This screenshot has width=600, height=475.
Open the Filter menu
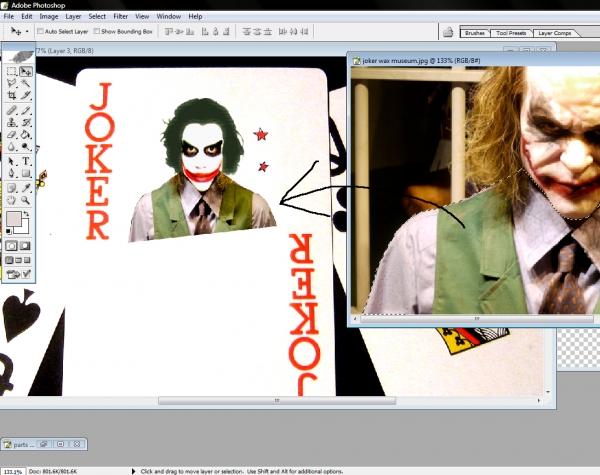click(x=121, y=16)
